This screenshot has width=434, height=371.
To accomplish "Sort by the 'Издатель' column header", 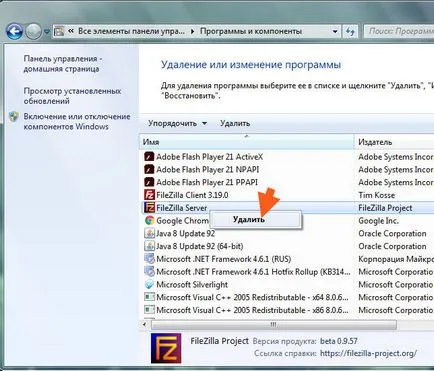I will pyautogui.click(x=395, y=142).
